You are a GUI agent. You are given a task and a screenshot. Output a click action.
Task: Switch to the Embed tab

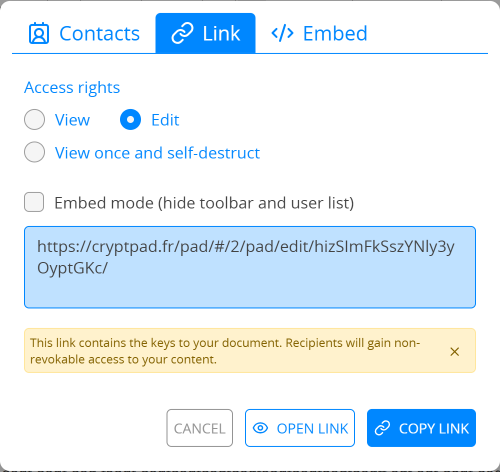319,33
